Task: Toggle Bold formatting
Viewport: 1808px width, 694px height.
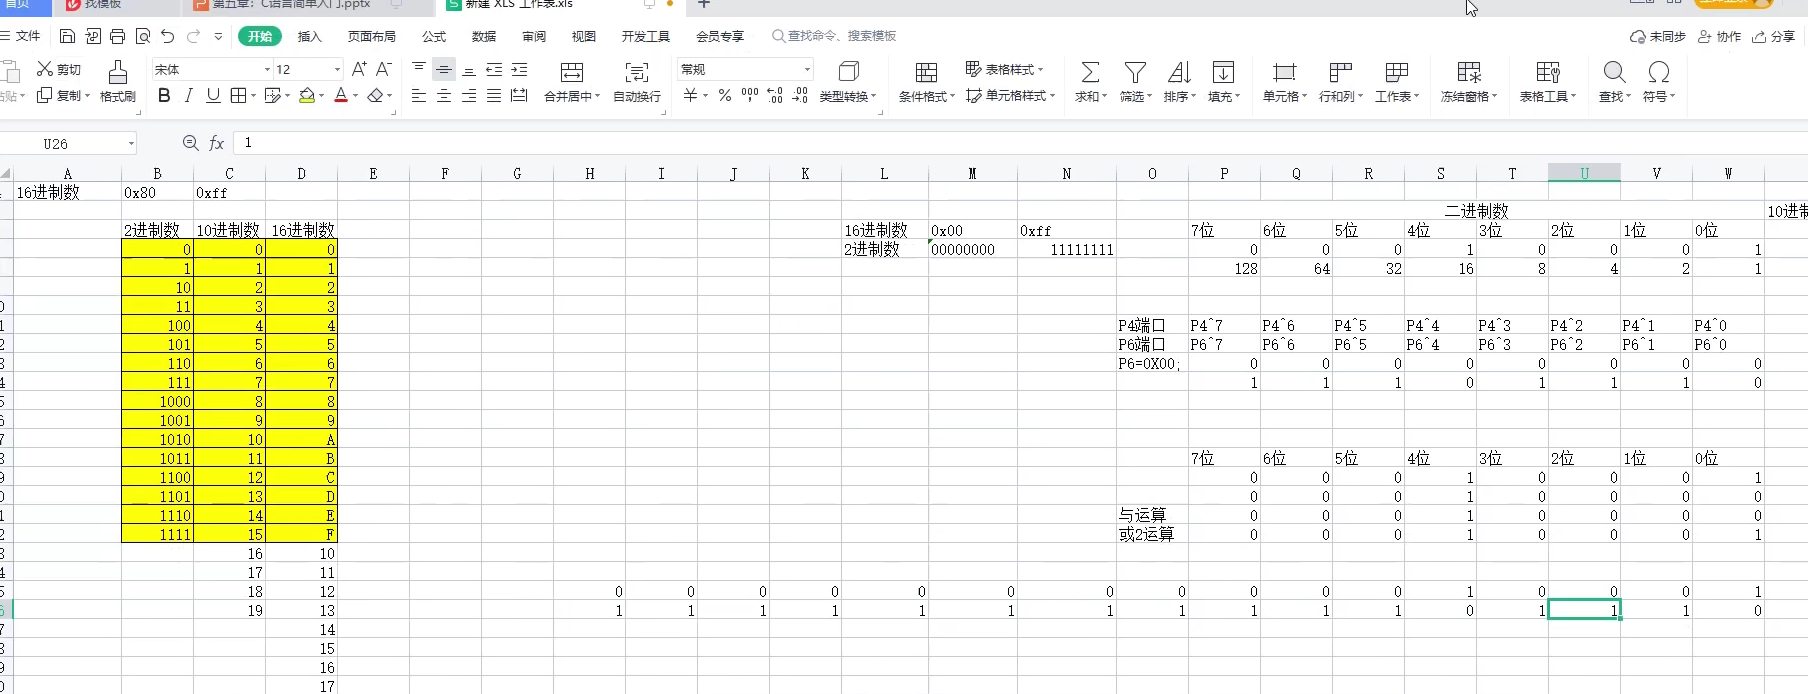Action: point(164,96)
